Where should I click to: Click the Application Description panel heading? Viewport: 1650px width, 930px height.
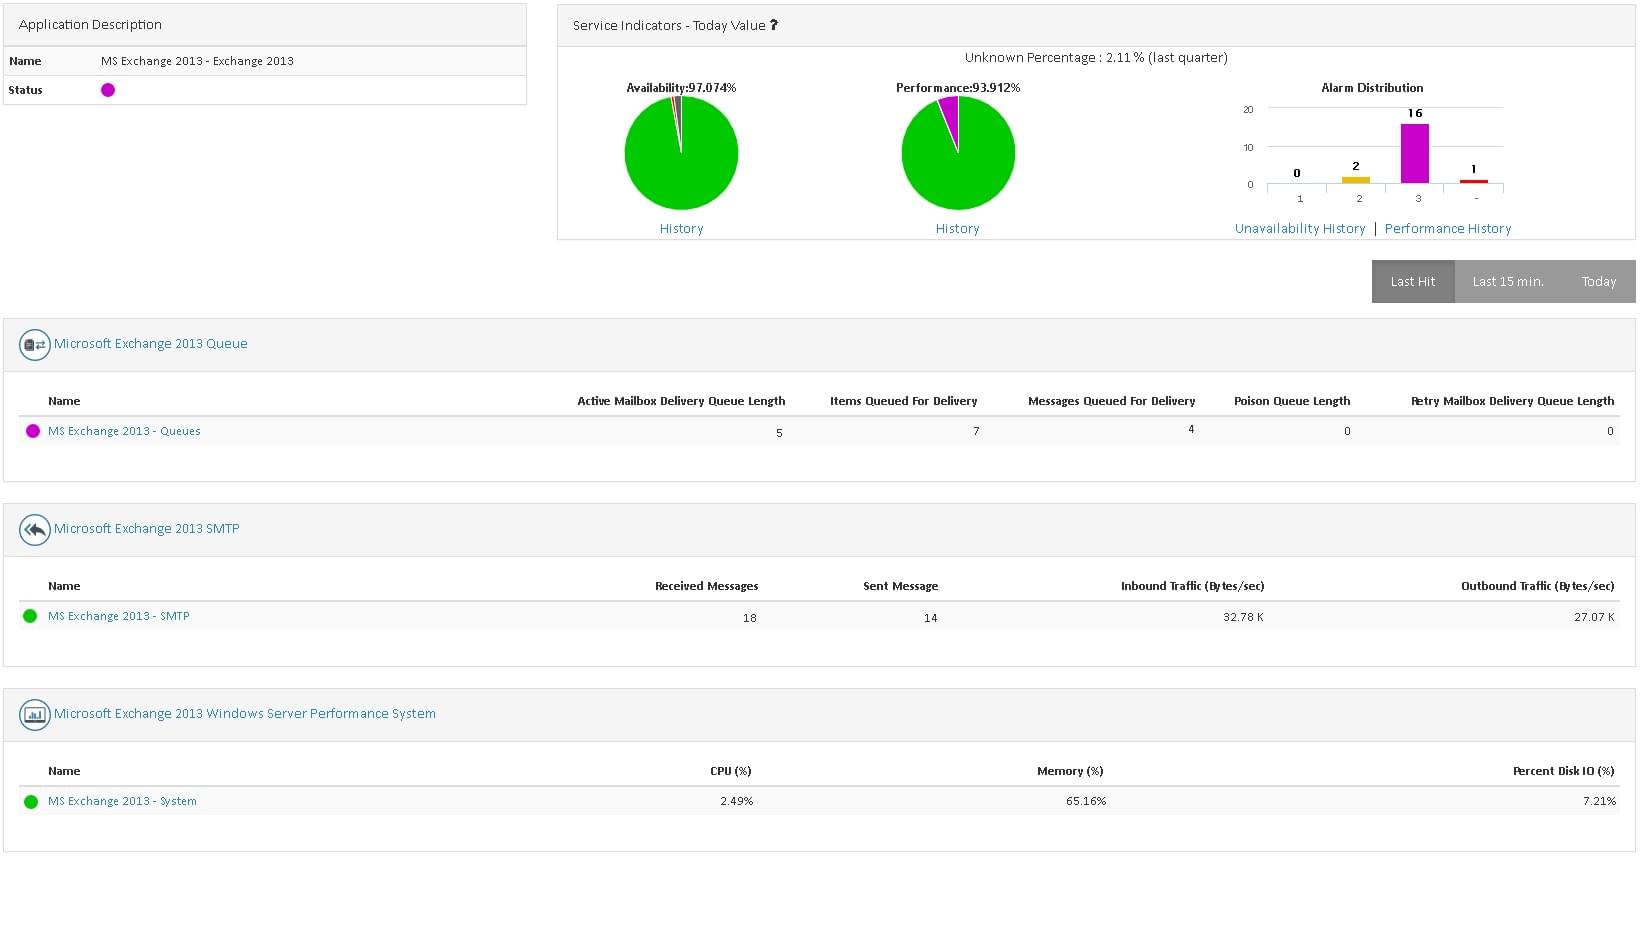tap(90, 25)
